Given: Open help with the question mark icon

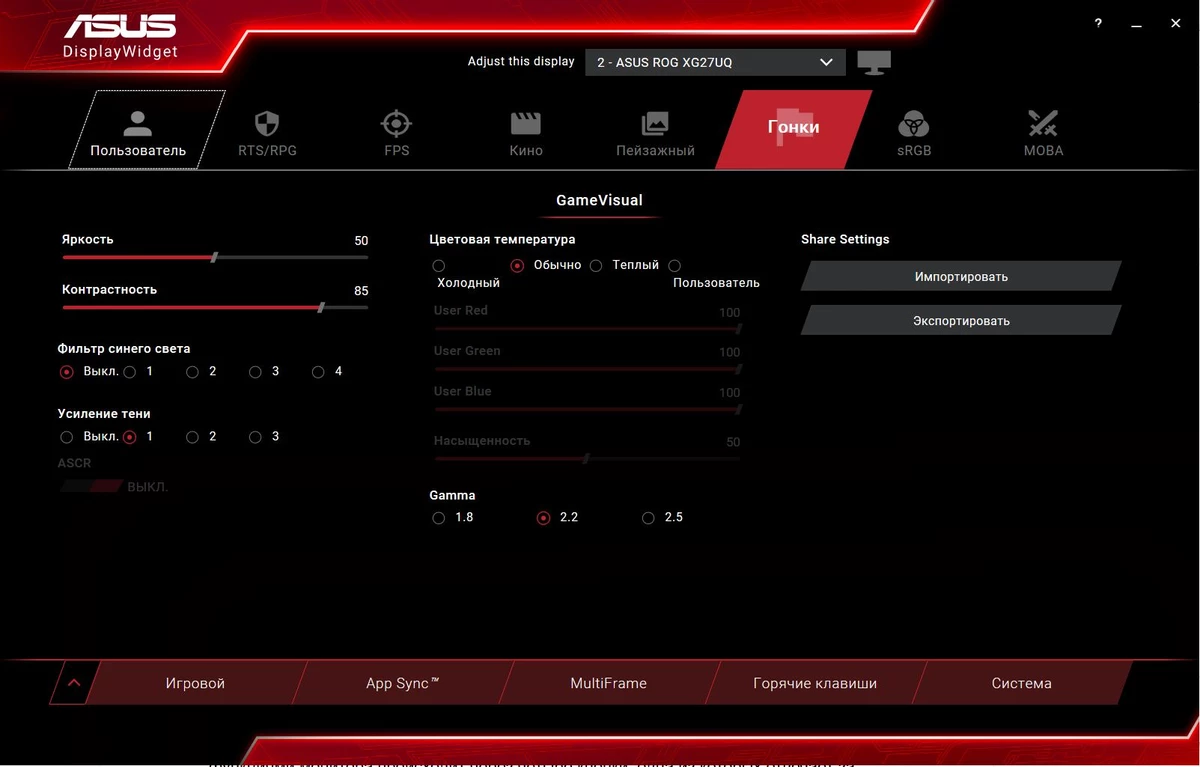Looking at the screenshot, I should [x=1098, y=23].
